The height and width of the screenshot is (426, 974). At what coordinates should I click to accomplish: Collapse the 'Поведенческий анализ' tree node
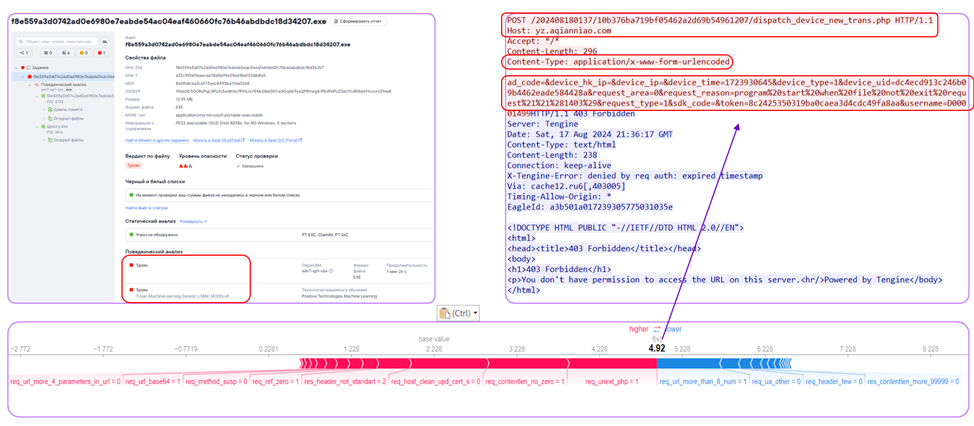[30, 85]
